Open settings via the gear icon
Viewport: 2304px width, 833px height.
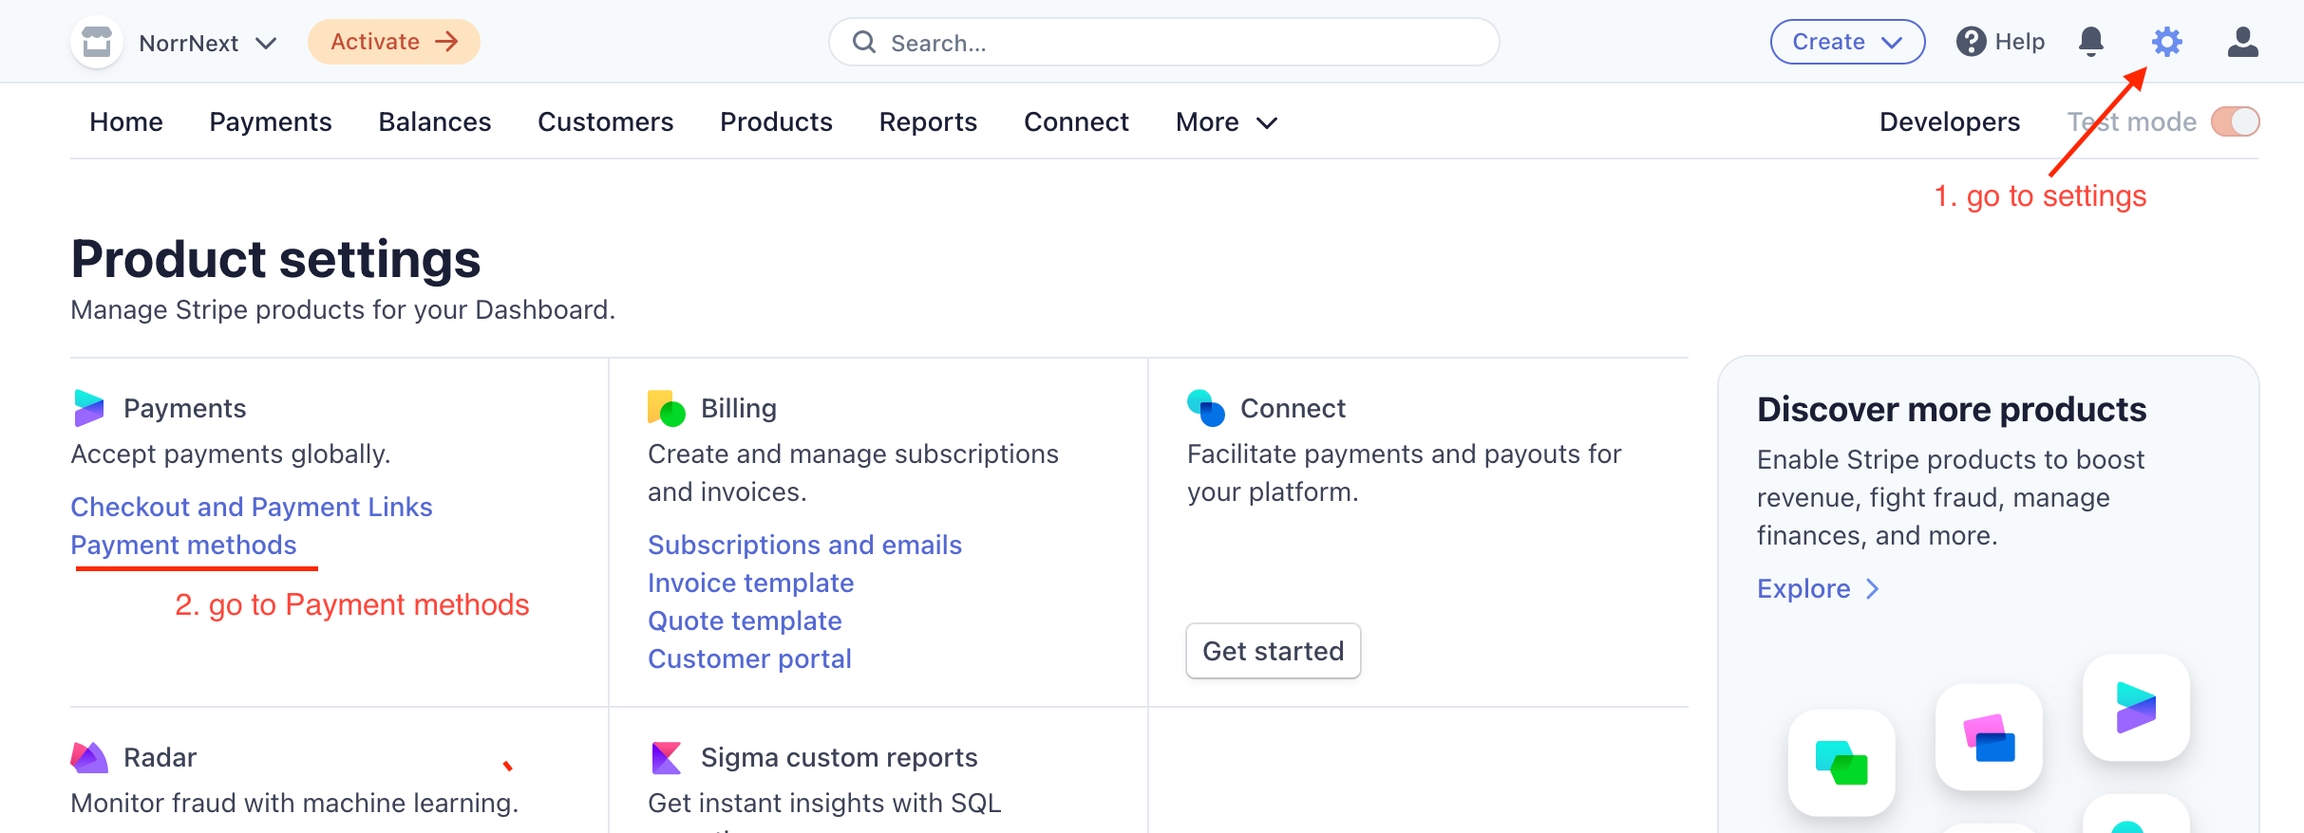click(x=2166, y=42)
